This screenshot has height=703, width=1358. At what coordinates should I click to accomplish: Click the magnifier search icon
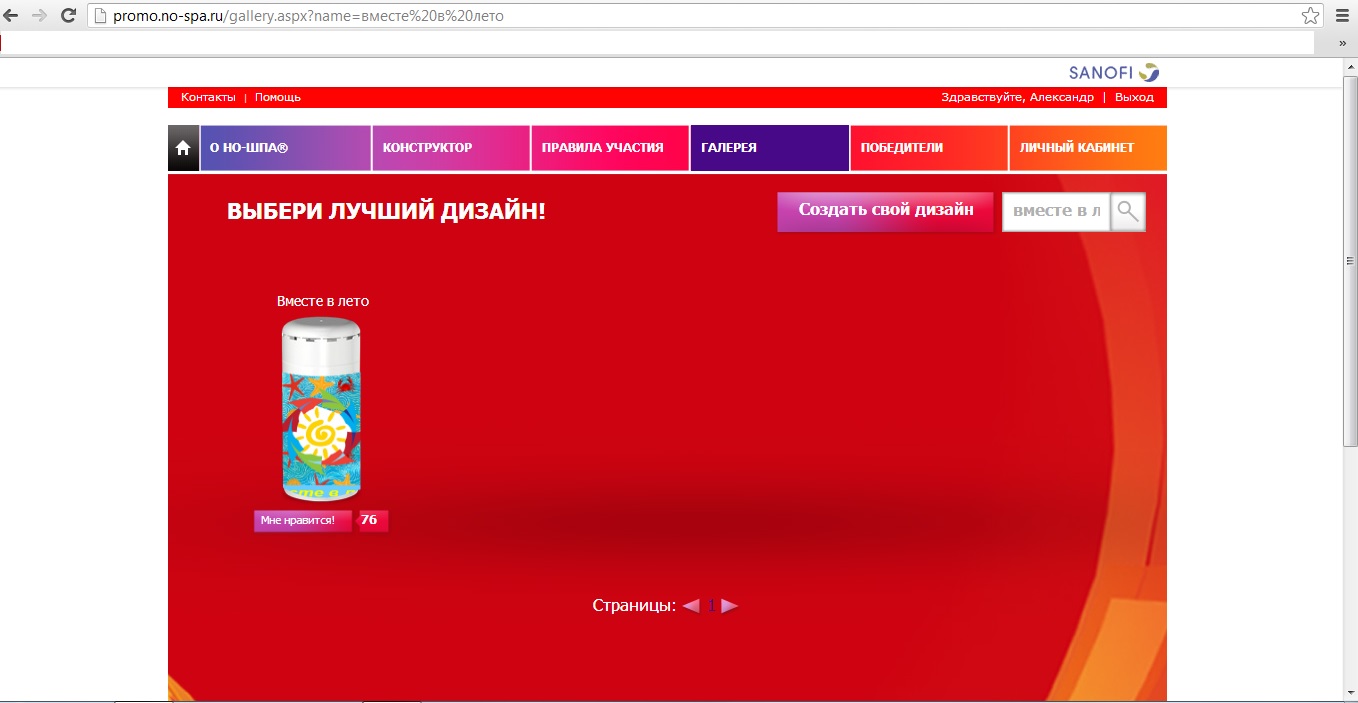1128,212
